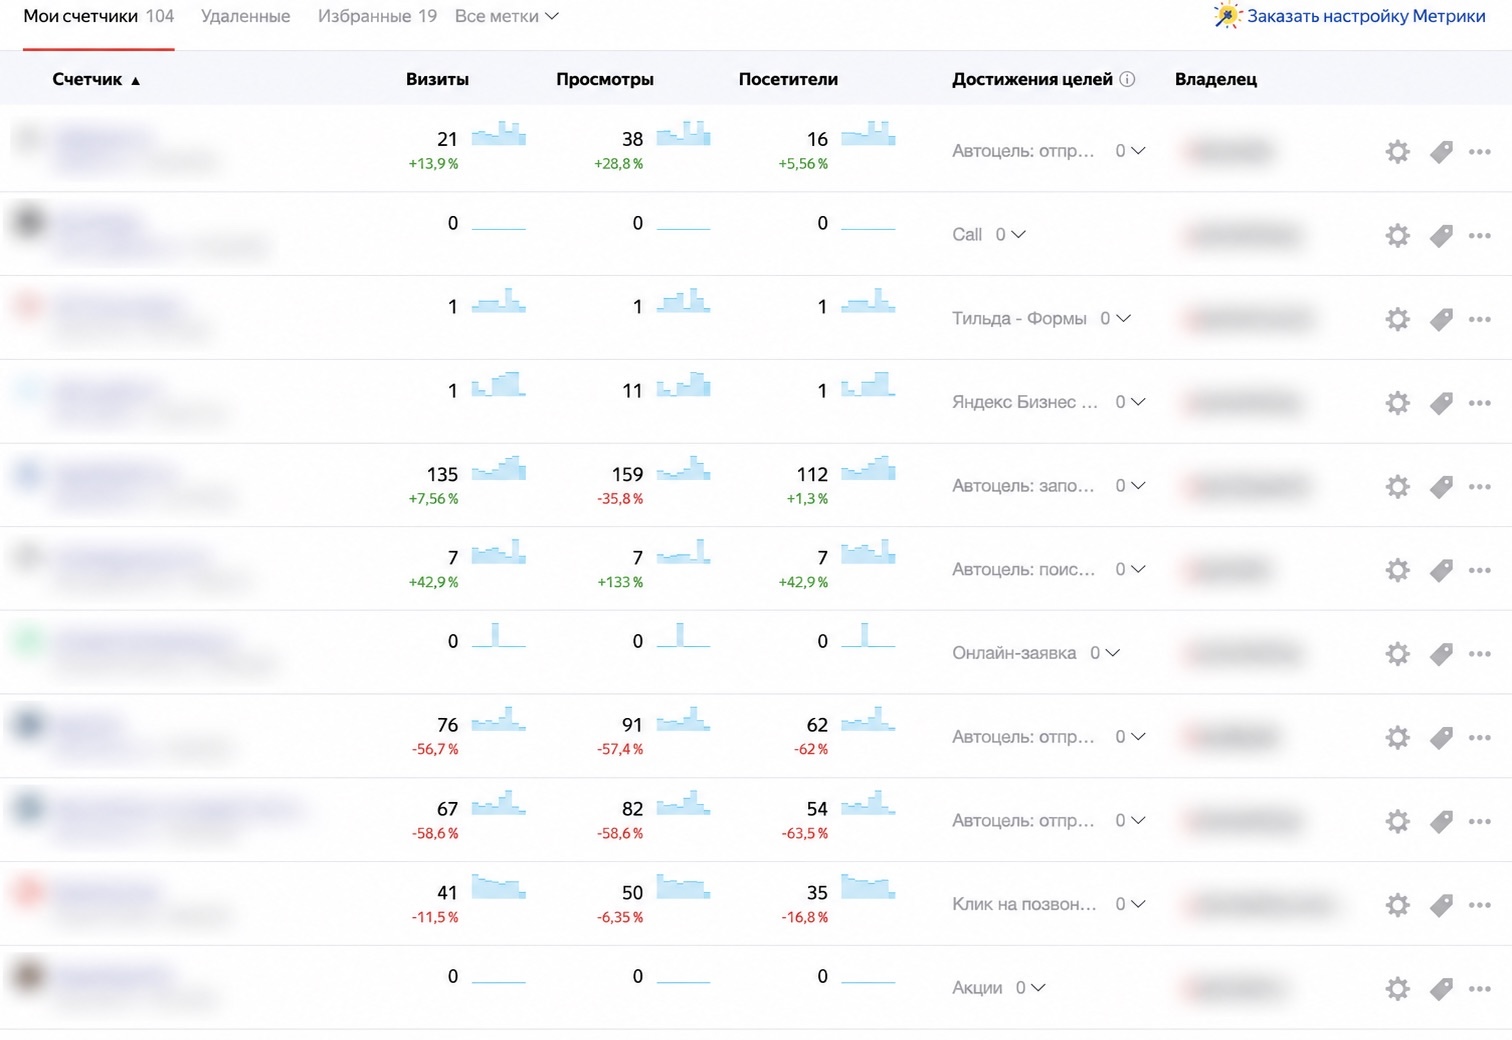Viewport: 1512px width, 1040px height.
Task: Click the +13,9 % visits change value
Action: [433, 164]
